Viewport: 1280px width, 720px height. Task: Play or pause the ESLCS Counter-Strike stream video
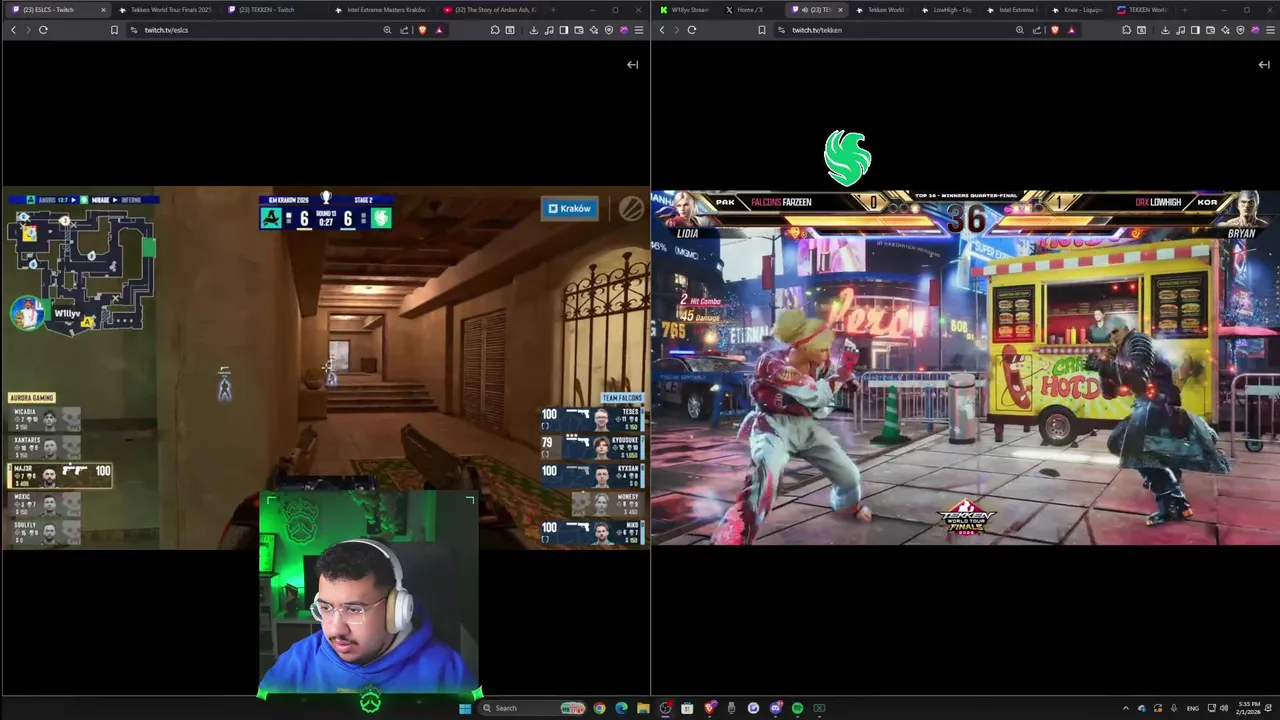325,368
